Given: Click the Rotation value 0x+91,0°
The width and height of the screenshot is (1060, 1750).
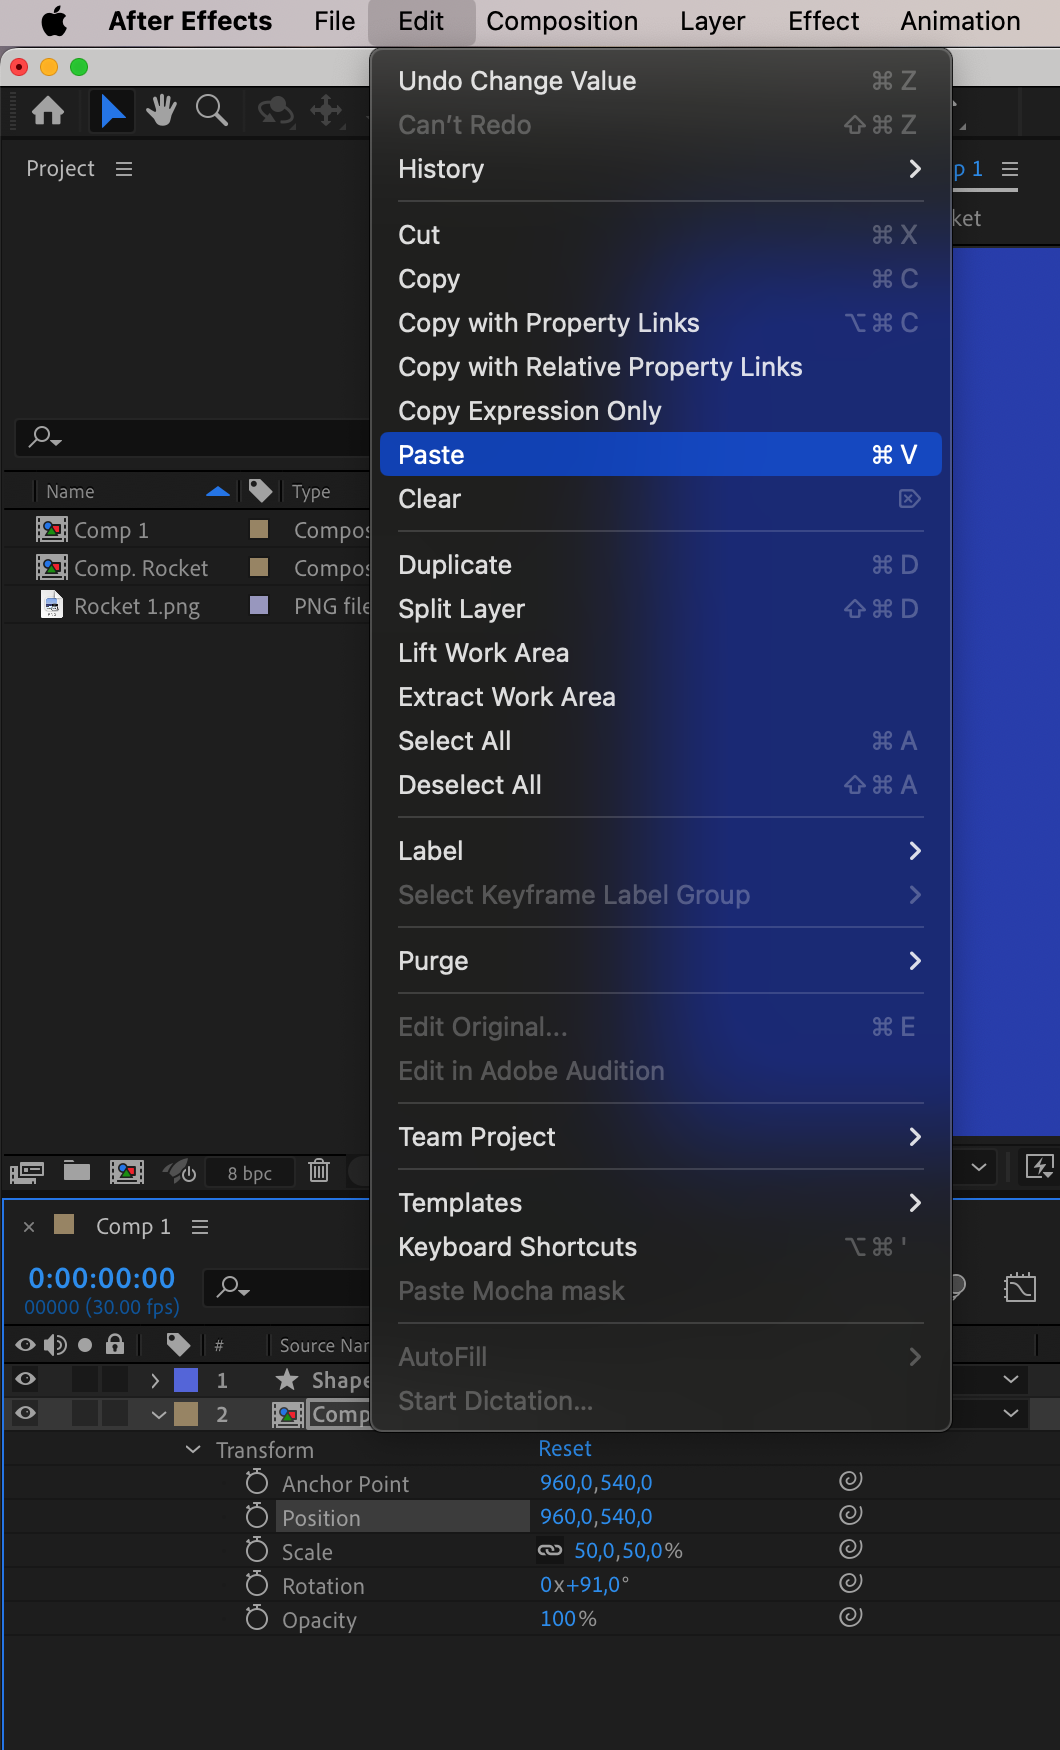Looking at the screenshot, I should [x=584, y=1584].
